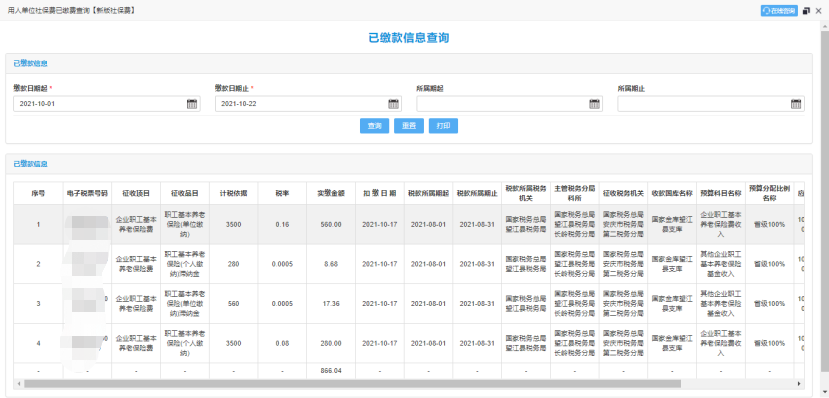Click 实缴金额 cell 8.68 in row 2
This screenshot has height=398, width=829.
click(331, 264)
